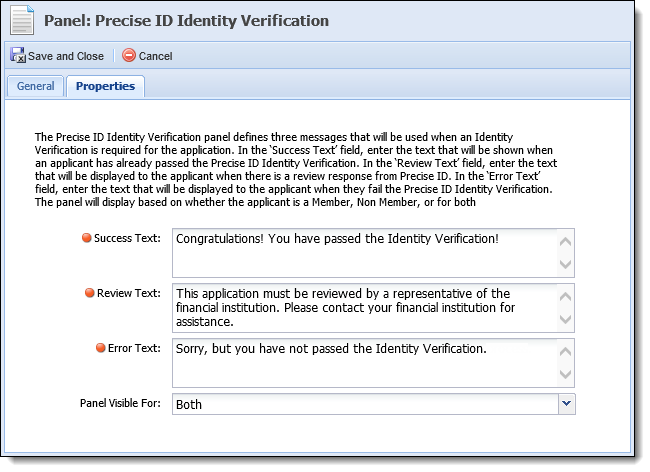
Task: Click the red Cancel circle icon
Action: (x=129, y=55)
